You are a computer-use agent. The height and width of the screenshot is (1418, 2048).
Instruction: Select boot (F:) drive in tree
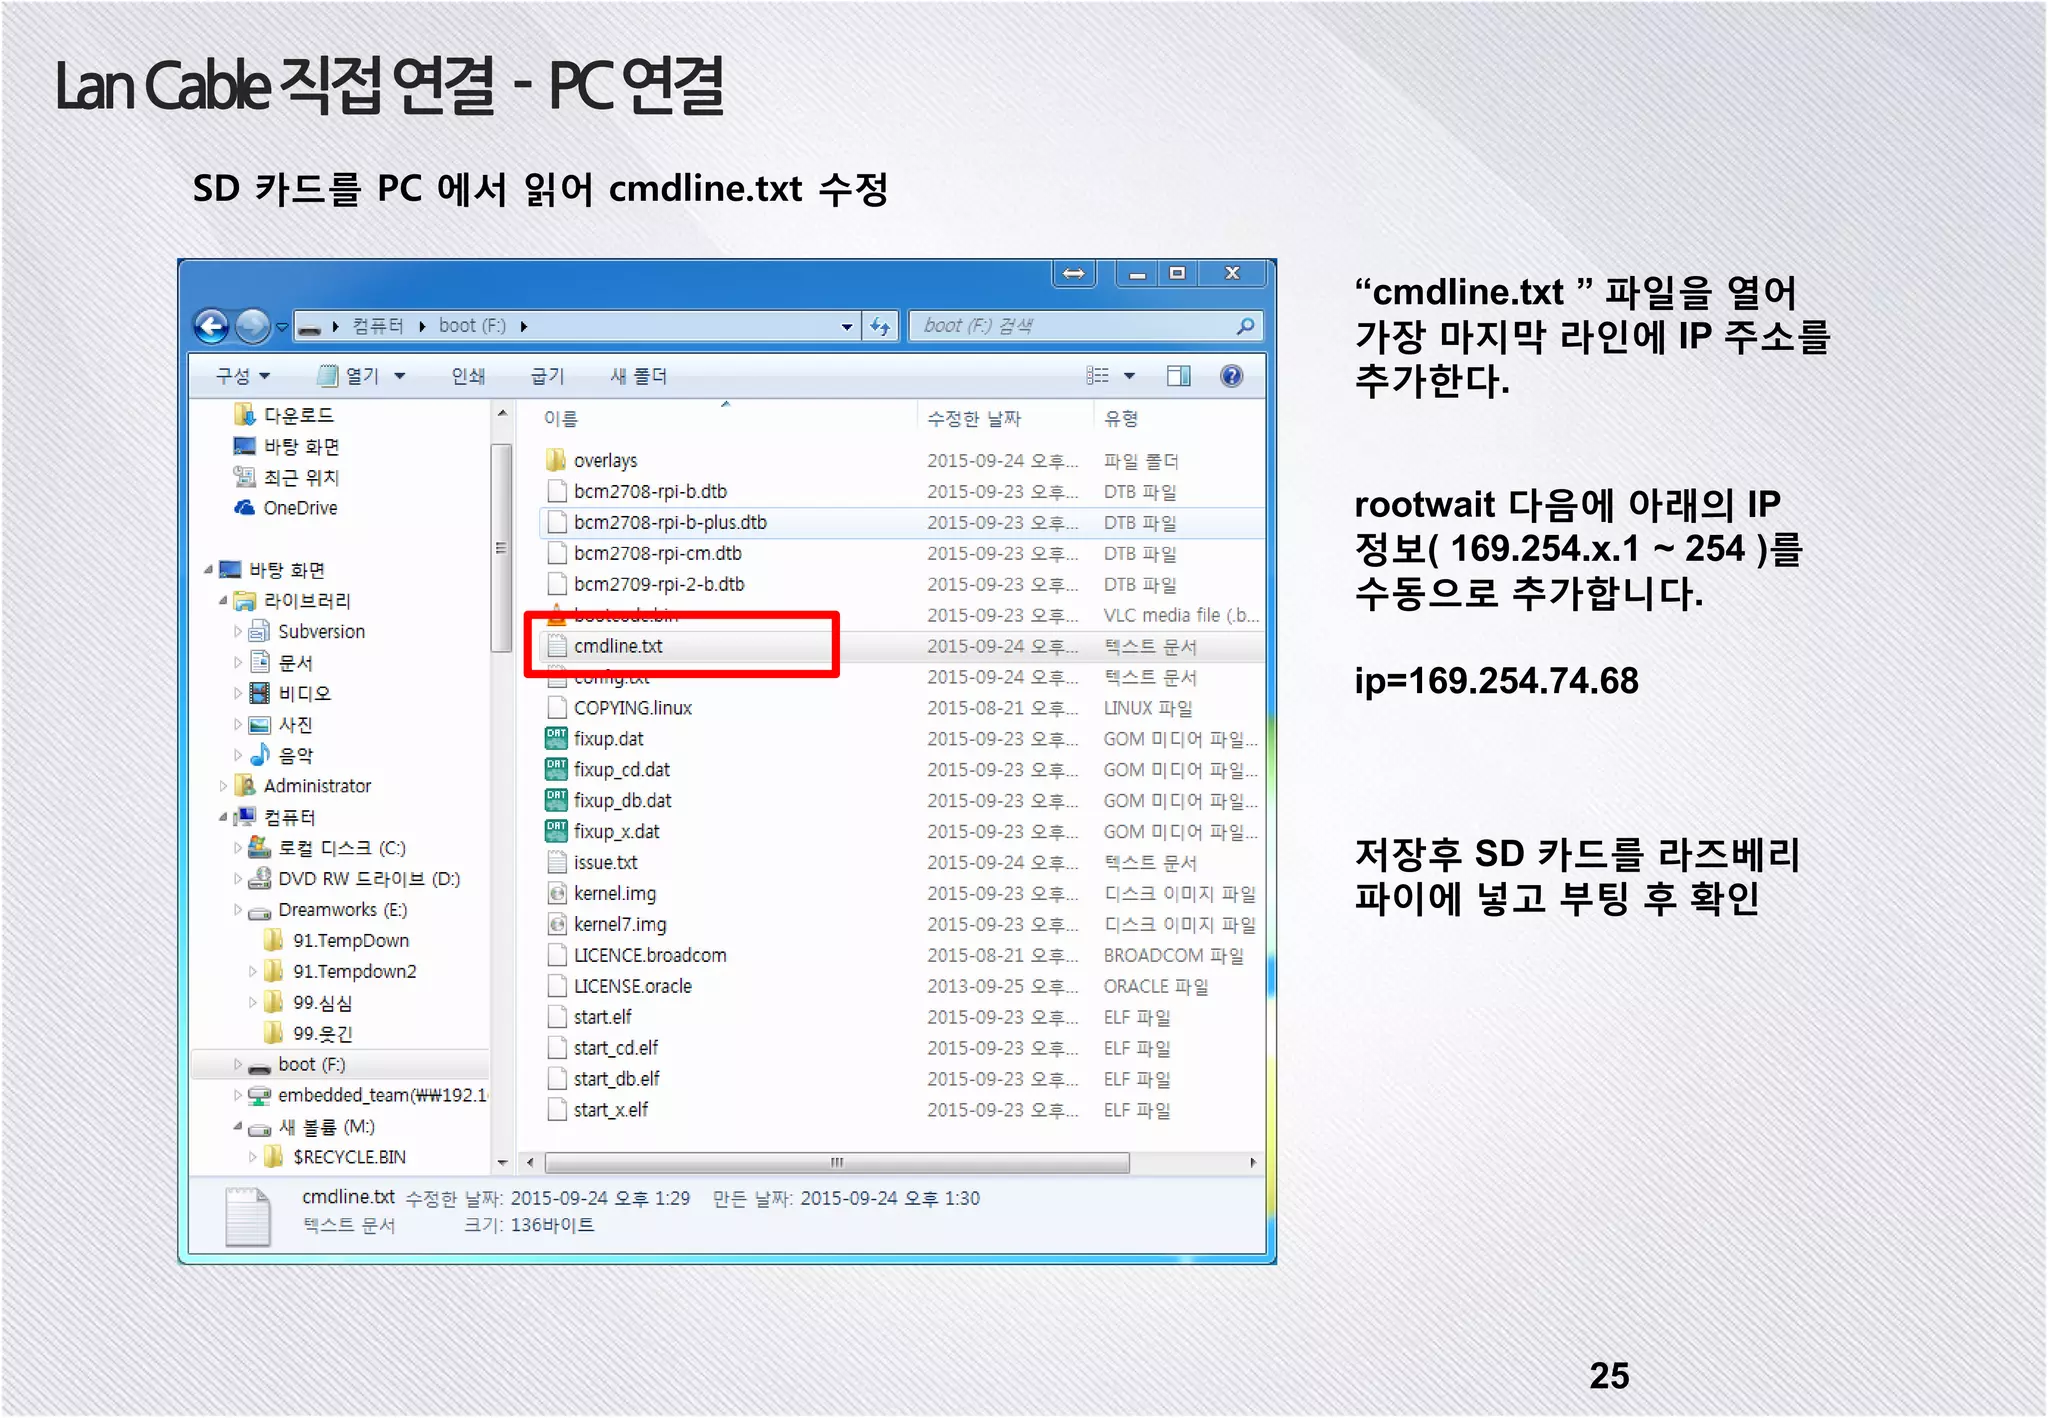click(311, 1065)
